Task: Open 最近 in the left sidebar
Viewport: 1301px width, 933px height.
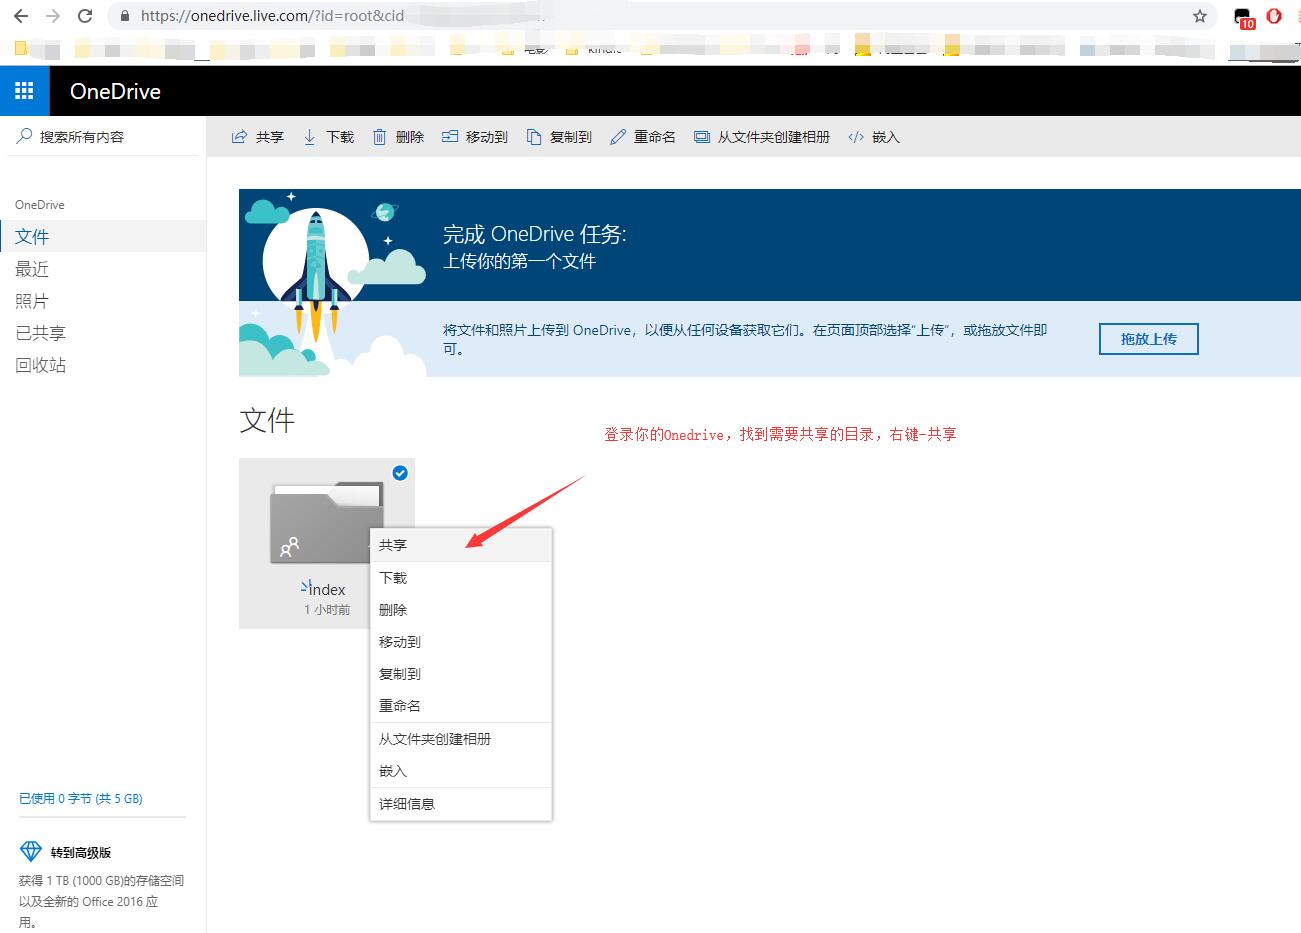Action: (103, 269)
